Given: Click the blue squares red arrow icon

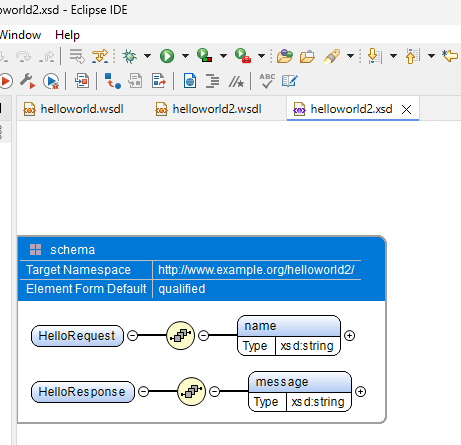Looking at the screenshot, I should coord(113,81).
